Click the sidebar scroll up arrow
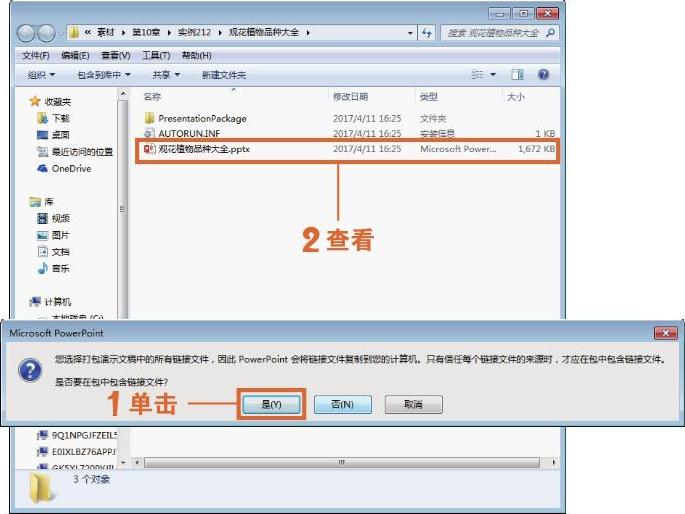This screenshot has height=514, width=685. point(123,94)
